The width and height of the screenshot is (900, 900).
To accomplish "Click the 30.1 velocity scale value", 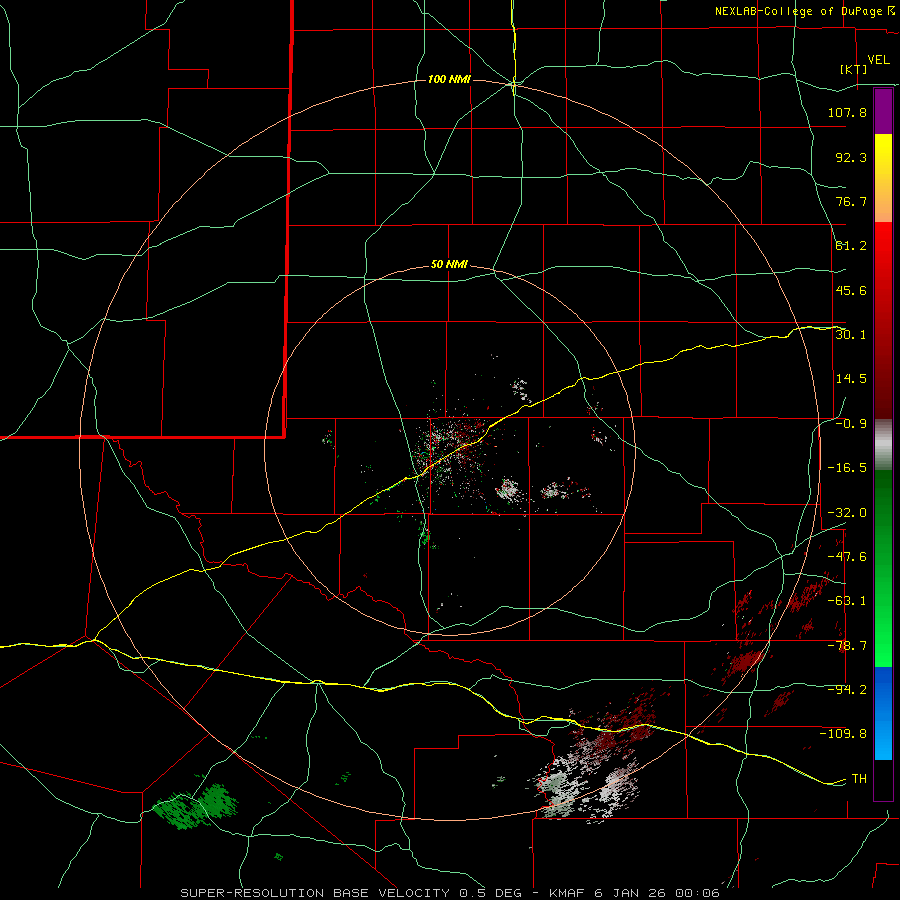I will click(851, 335).
